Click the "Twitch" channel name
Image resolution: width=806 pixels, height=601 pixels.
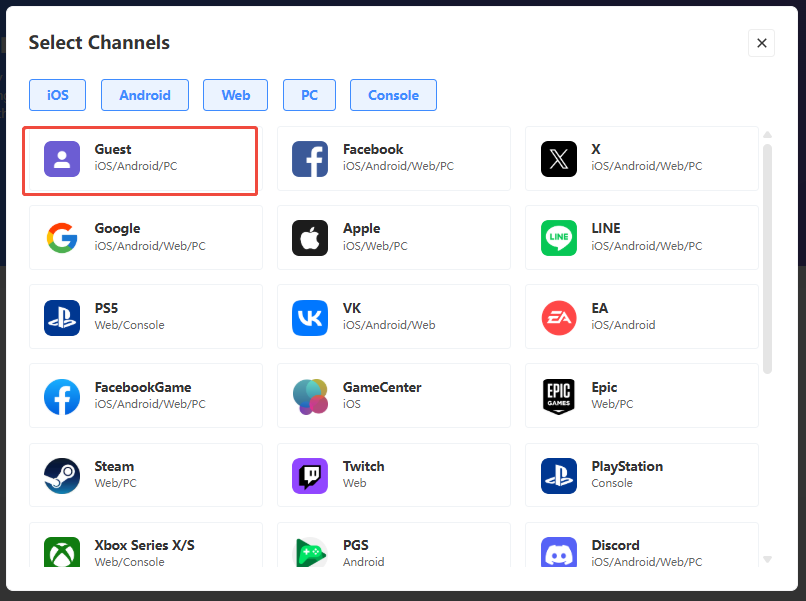pos(363,466)
